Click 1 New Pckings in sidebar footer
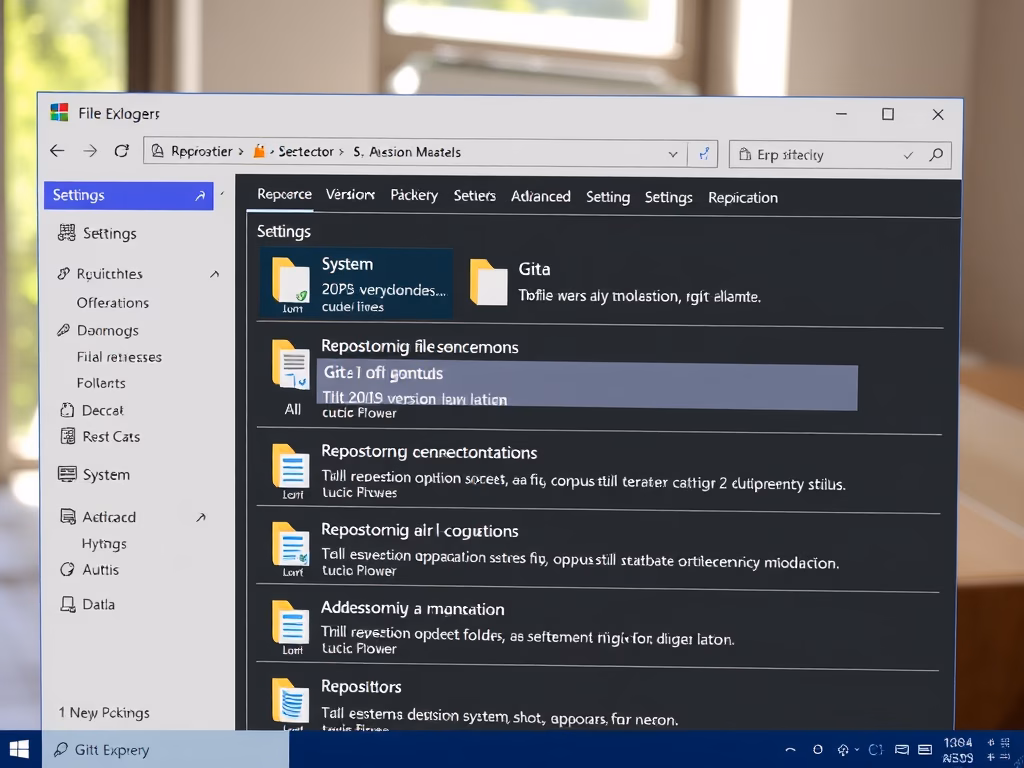 click(x=104, y=712)
